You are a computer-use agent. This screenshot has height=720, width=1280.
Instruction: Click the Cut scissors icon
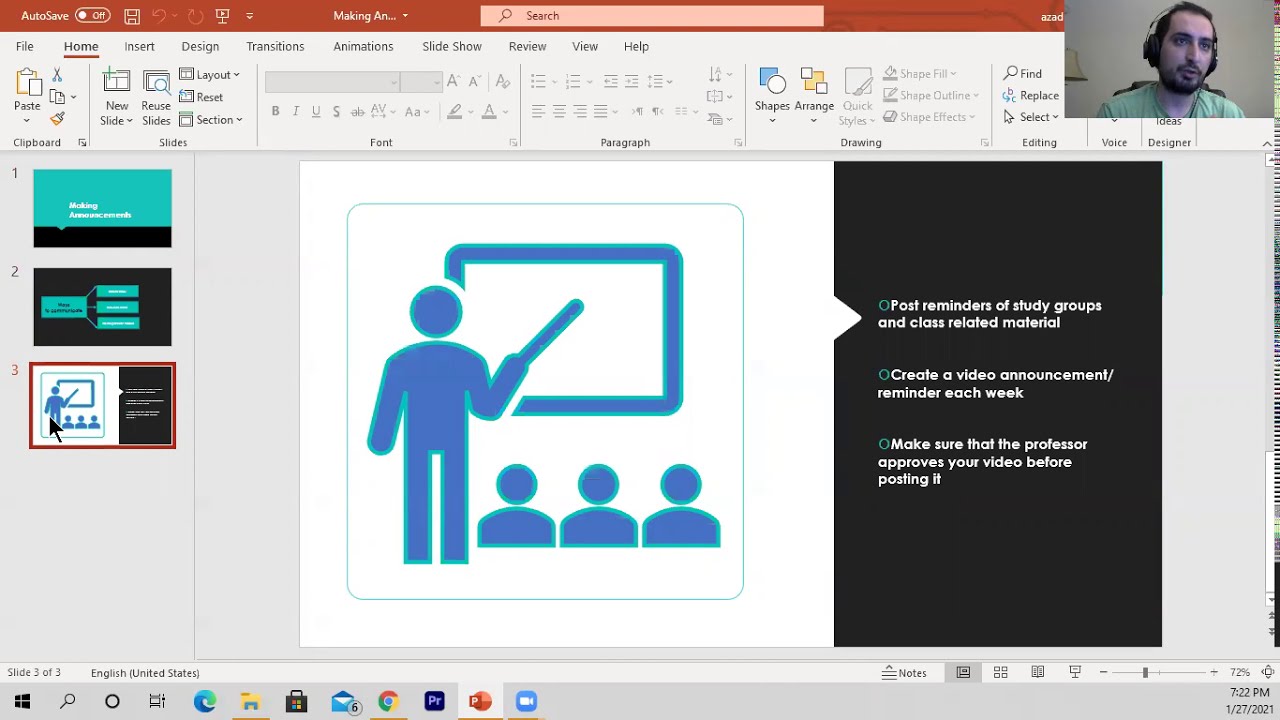(57, 75)
